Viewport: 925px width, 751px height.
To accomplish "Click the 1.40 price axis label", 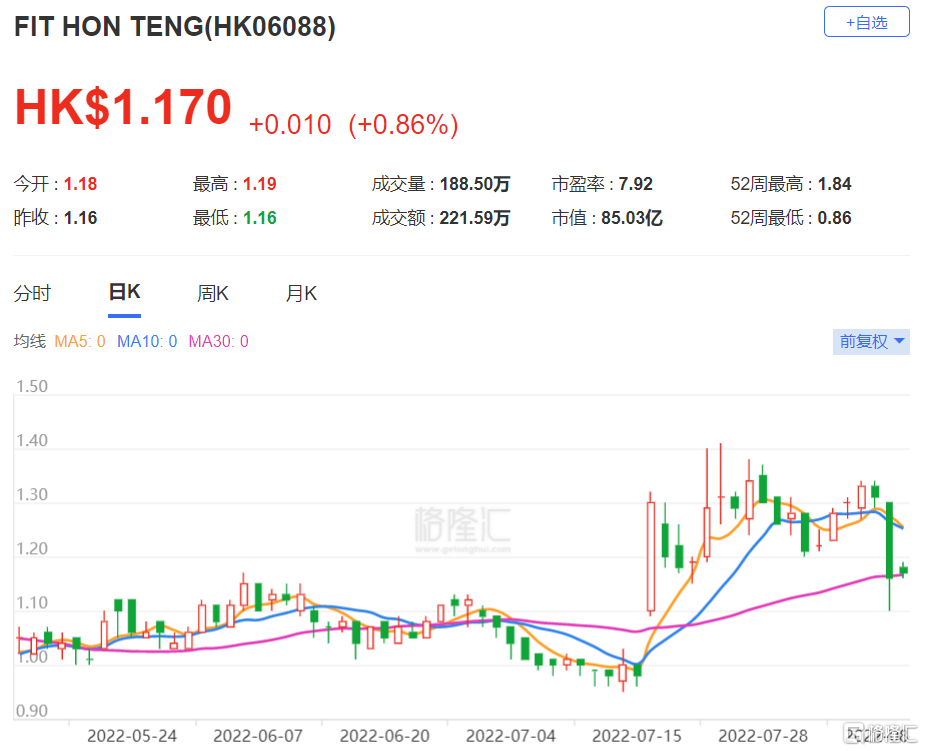I will point(32,441).
